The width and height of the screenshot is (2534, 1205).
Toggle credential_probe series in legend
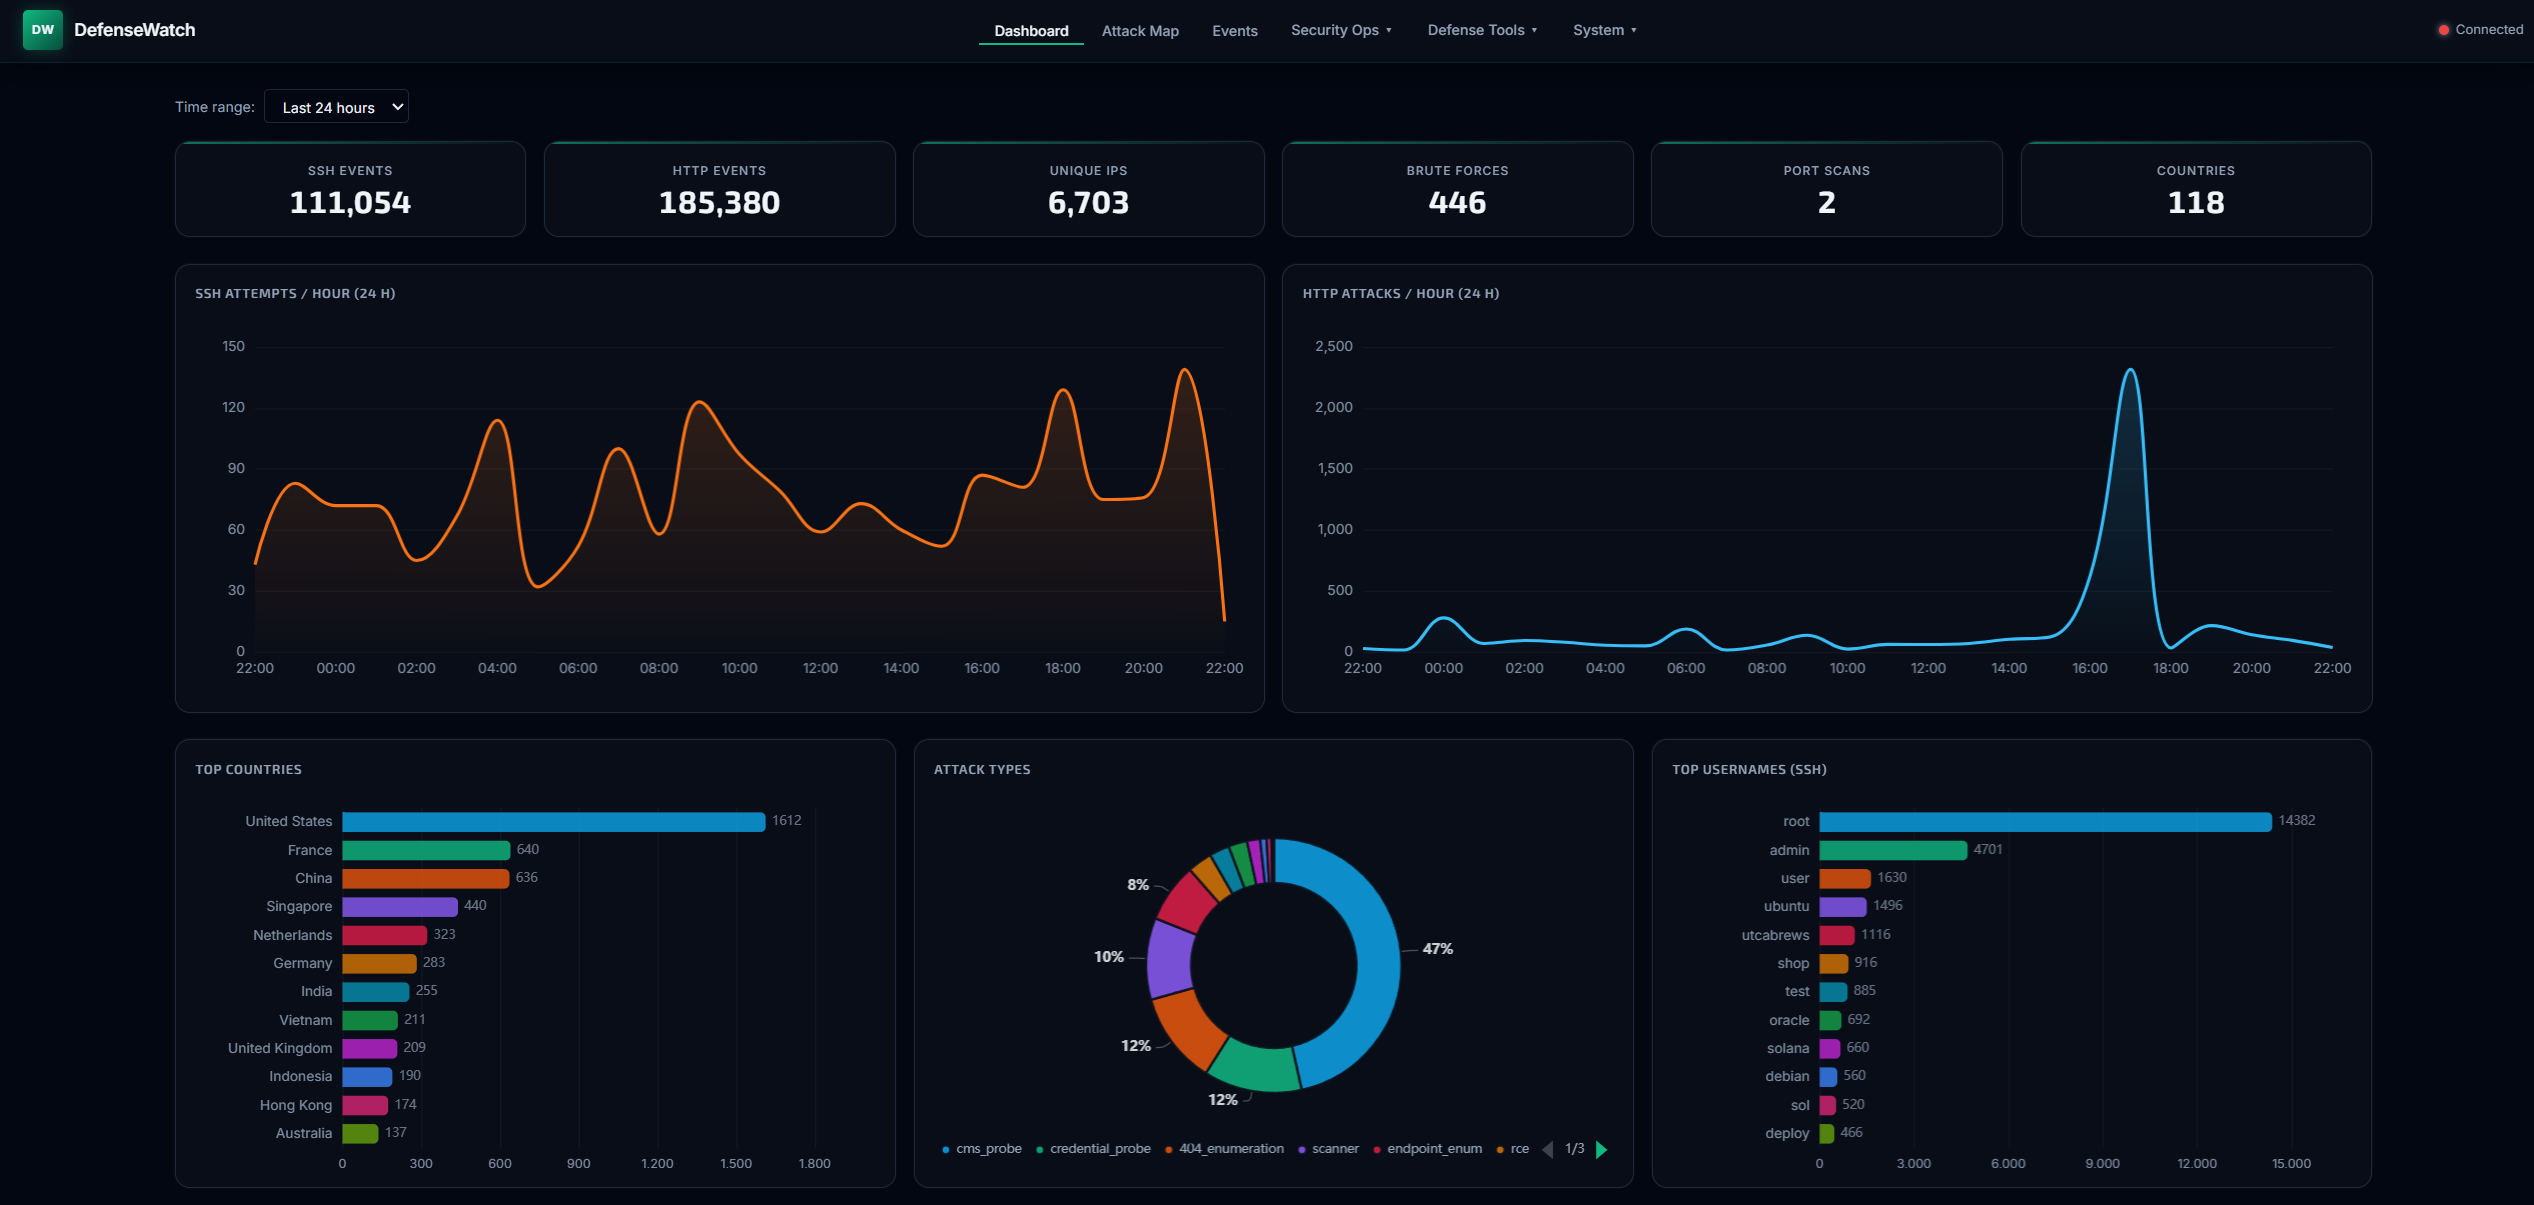(1099, 1148)
